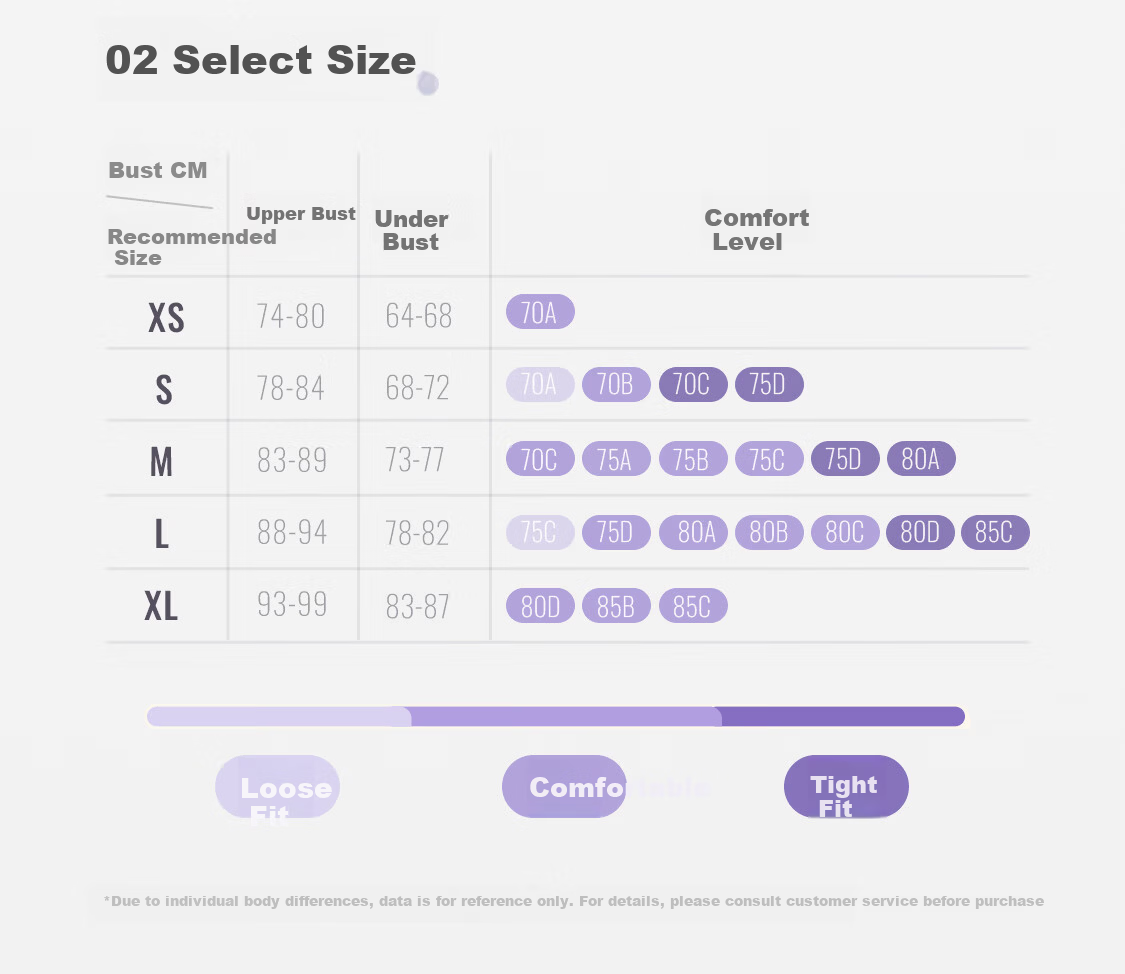Viewport: 1125px width, 974px height.
Task: Click the 80C badge in L row
Action: pos(845,532)
